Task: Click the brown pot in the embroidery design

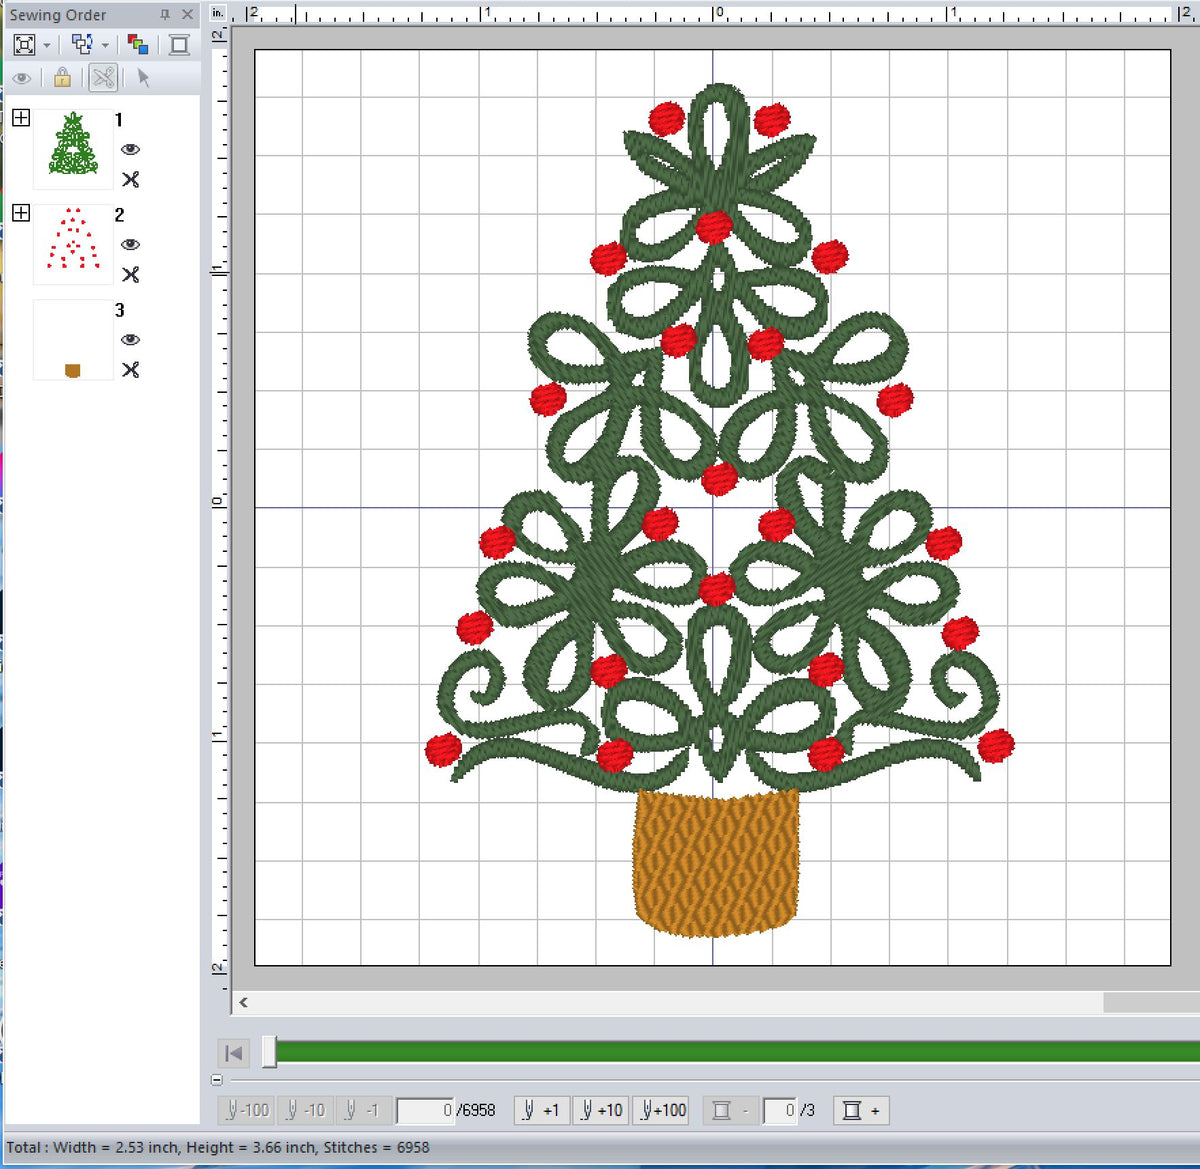Action: [716, 863]
